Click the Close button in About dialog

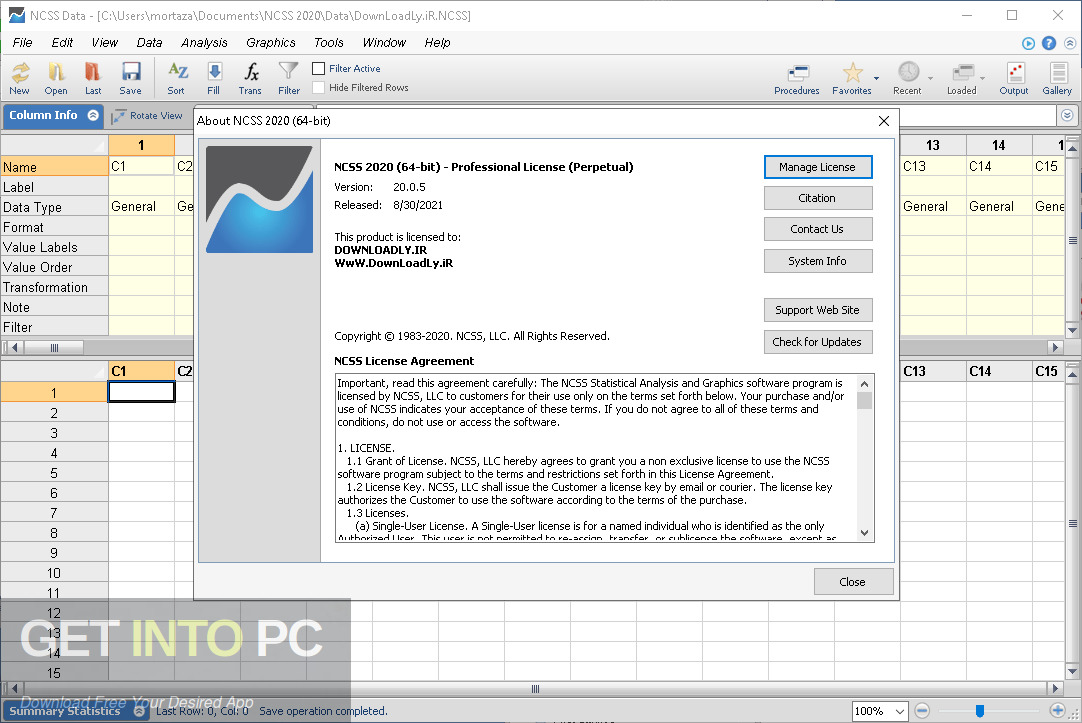tap(853, 582)
